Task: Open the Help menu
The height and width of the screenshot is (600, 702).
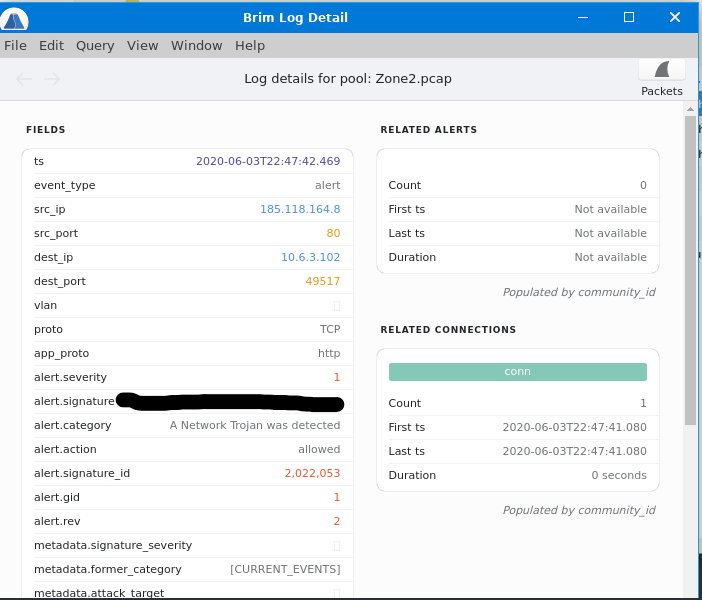Action: click(x=250, y=46)
